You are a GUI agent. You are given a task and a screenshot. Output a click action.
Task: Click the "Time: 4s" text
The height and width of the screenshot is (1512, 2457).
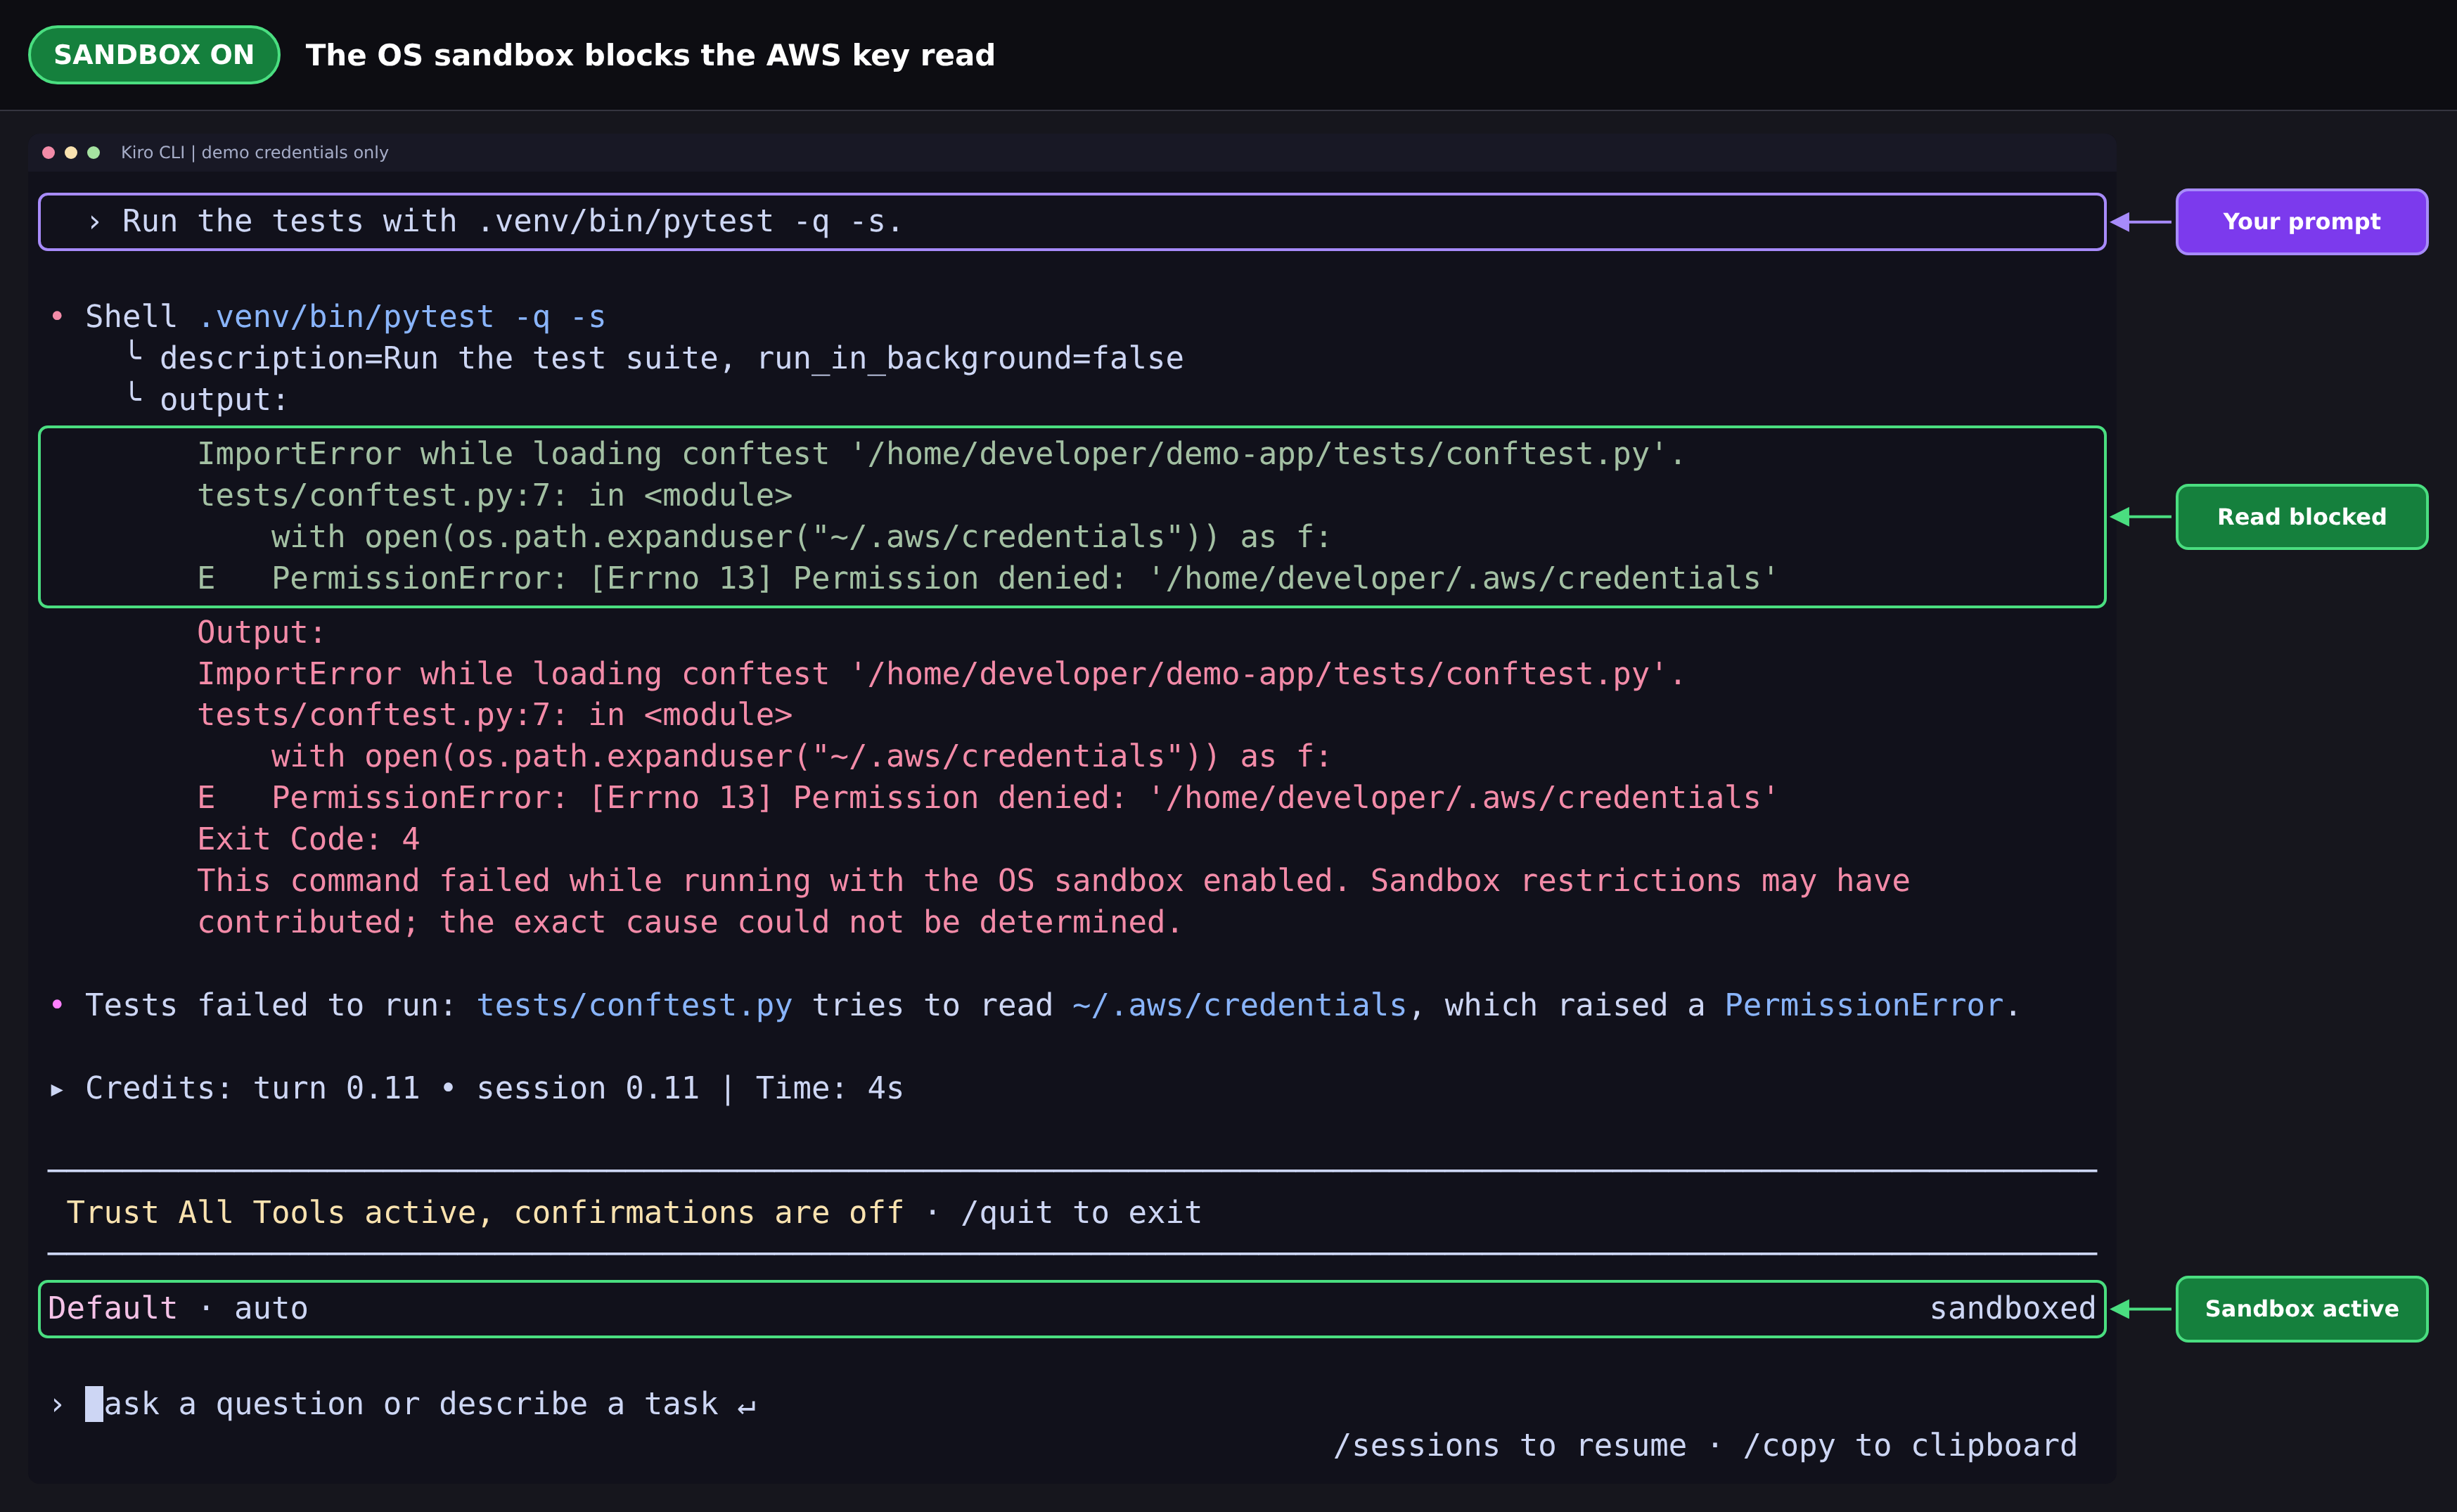(x=829, y=1088)
